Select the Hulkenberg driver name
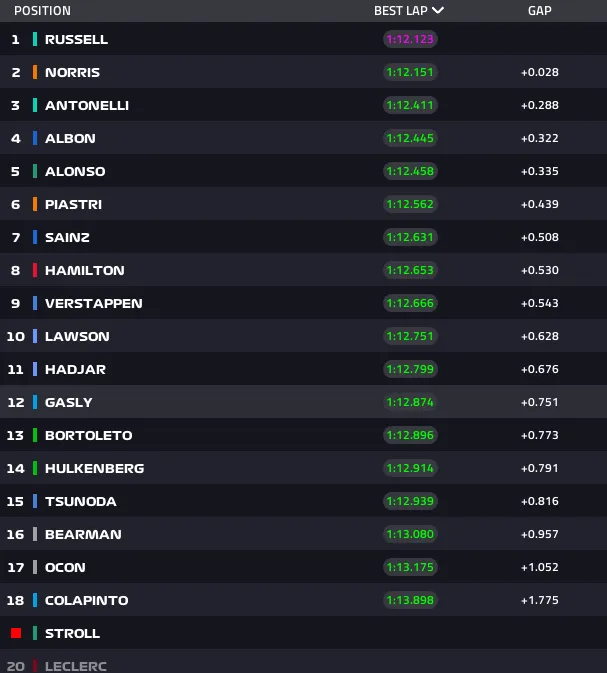Image resolution: width=607 pixels, height=673 pixels. click(x=94, y=468)
